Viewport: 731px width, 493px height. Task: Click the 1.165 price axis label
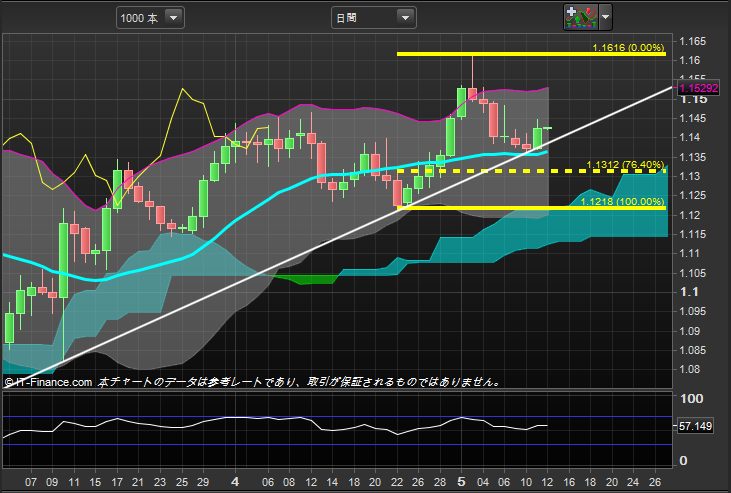[x=692, y=41]
